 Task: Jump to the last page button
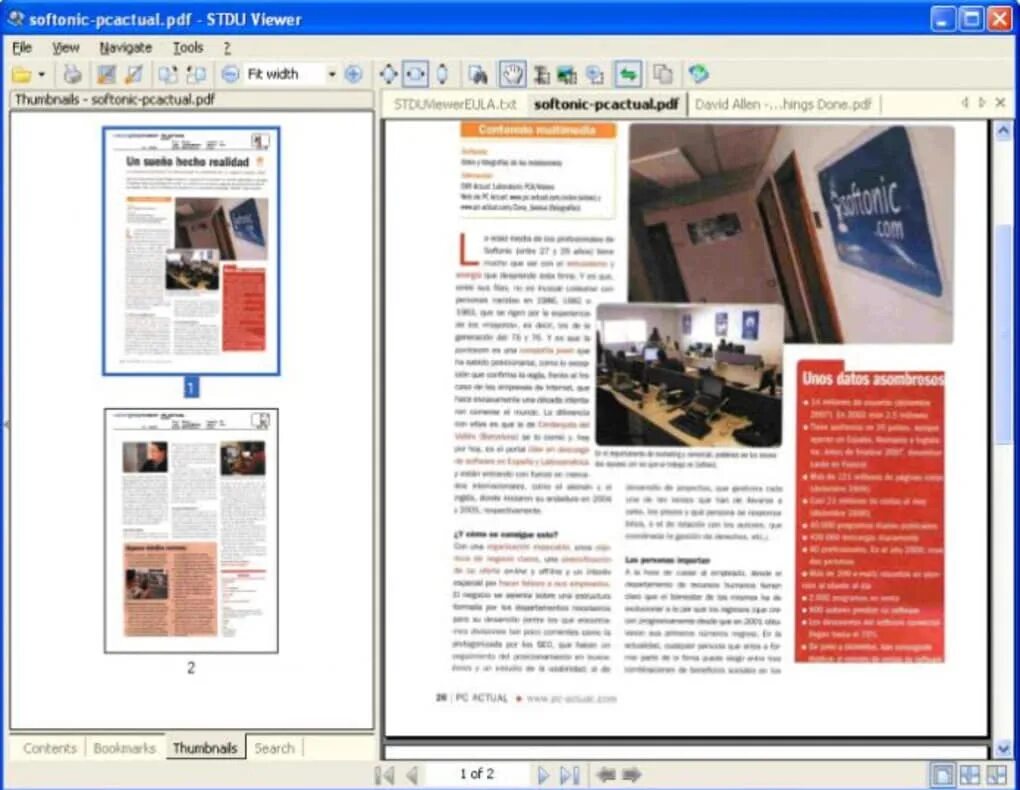[x=569, y=774]
